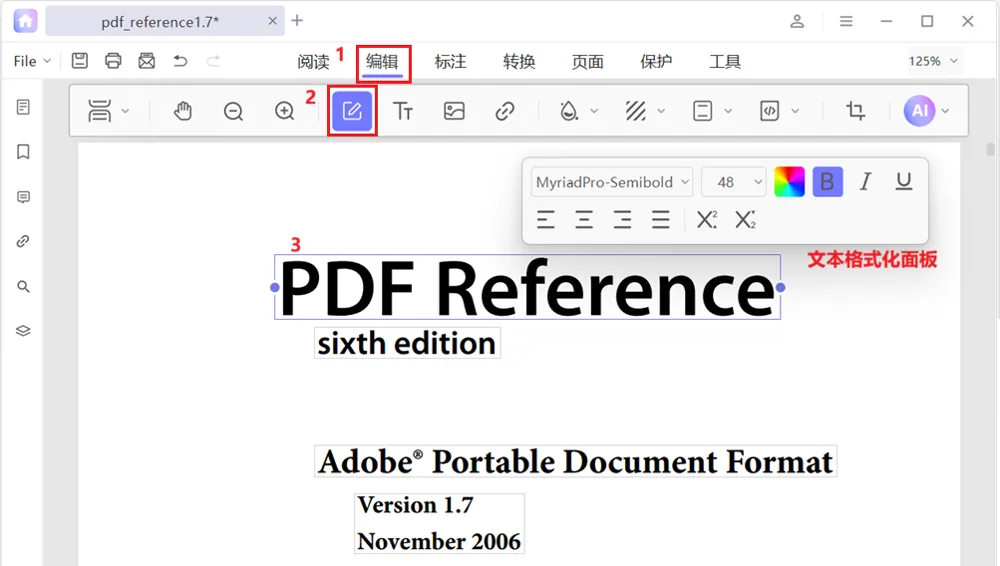
Task: Select the add link tool
Action: pyautogui.click(x=505, y=111)
